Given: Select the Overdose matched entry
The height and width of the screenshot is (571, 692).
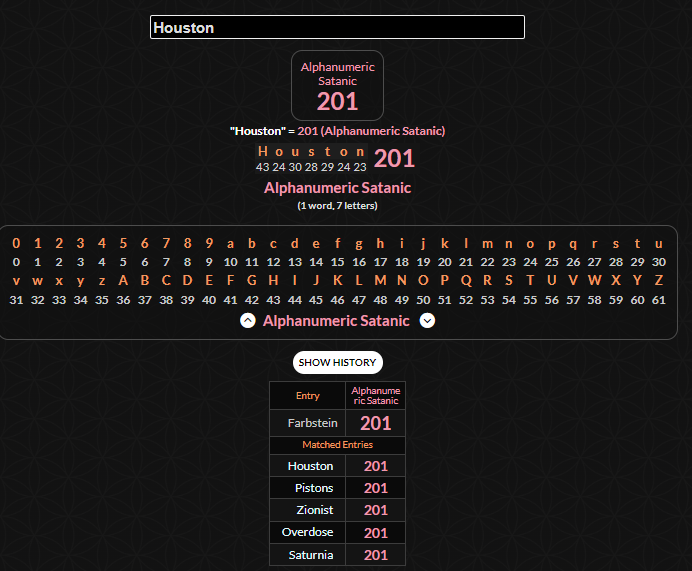Looking at the screenshot, I should coord(307,532).
